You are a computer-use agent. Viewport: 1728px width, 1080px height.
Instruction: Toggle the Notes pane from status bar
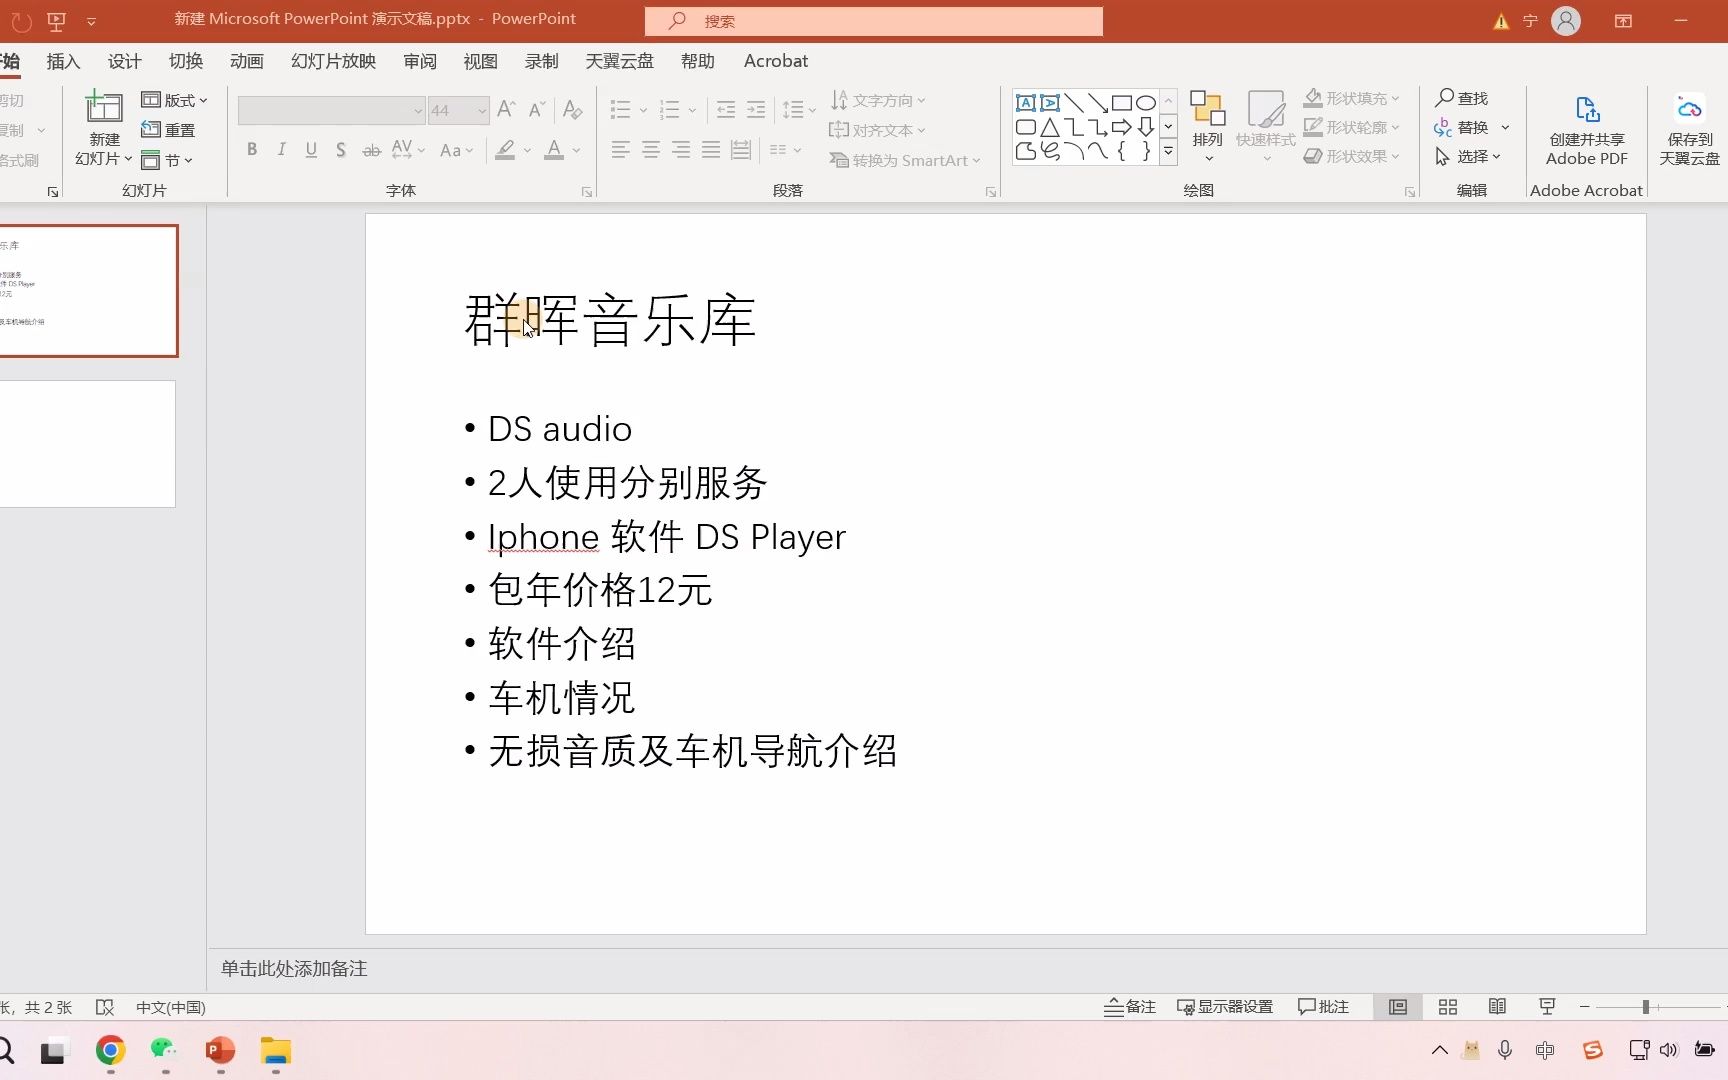tap(1130, 1007)
